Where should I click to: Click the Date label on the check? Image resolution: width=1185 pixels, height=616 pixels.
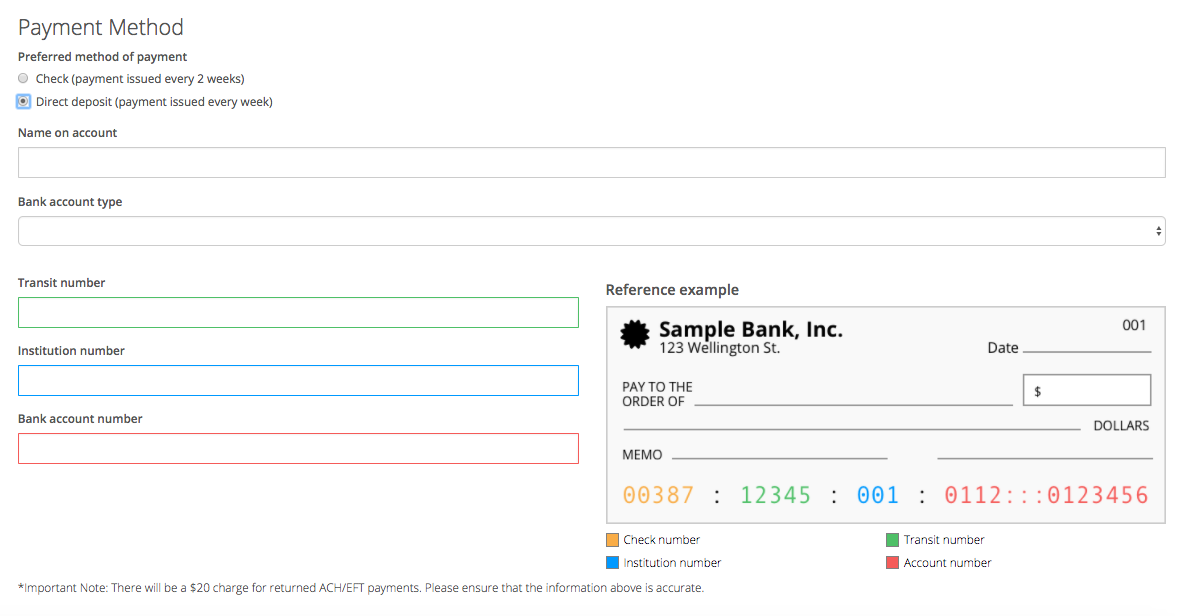pyautogui.click(x=1003, y=348)
